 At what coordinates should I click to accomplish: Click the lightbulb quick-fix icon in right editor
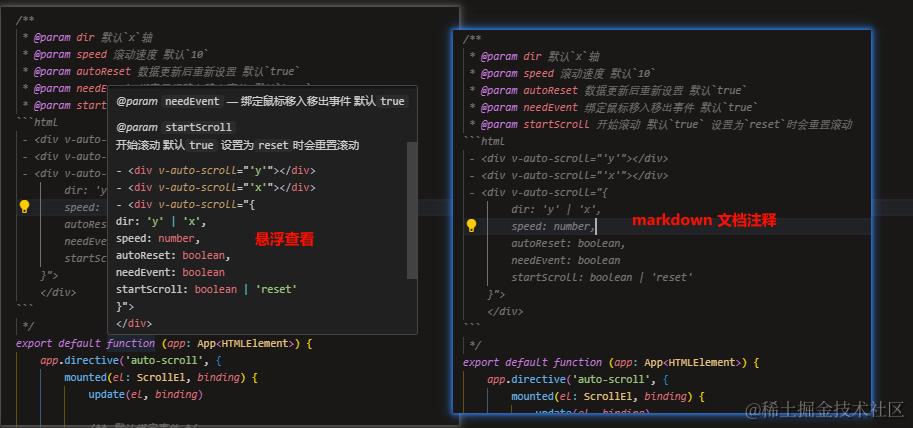pos(471,226)
